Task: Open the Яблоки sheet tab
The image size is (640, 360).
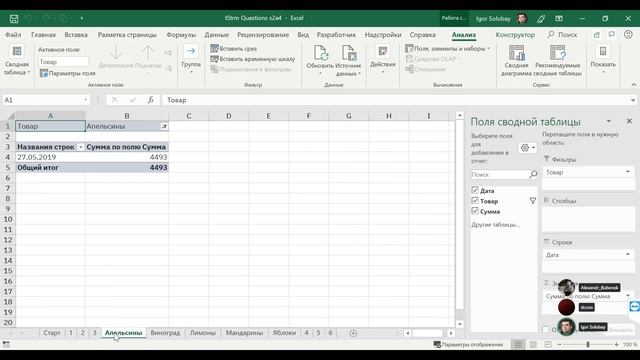Action: pyautogui.click(x=284, y=333)
